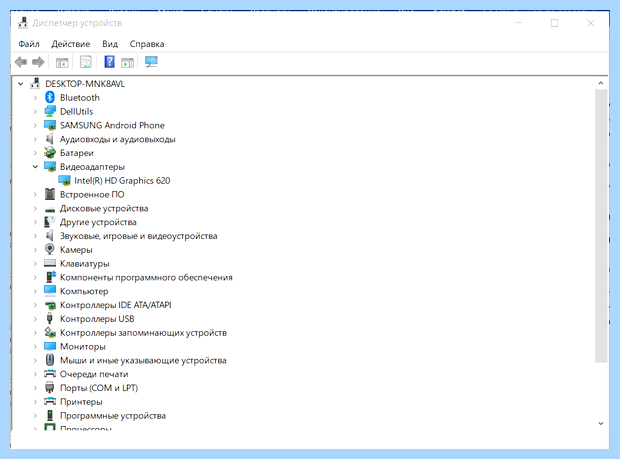620x459 pixels.
Task: Open the Вид menu
Action: (110, 44)
